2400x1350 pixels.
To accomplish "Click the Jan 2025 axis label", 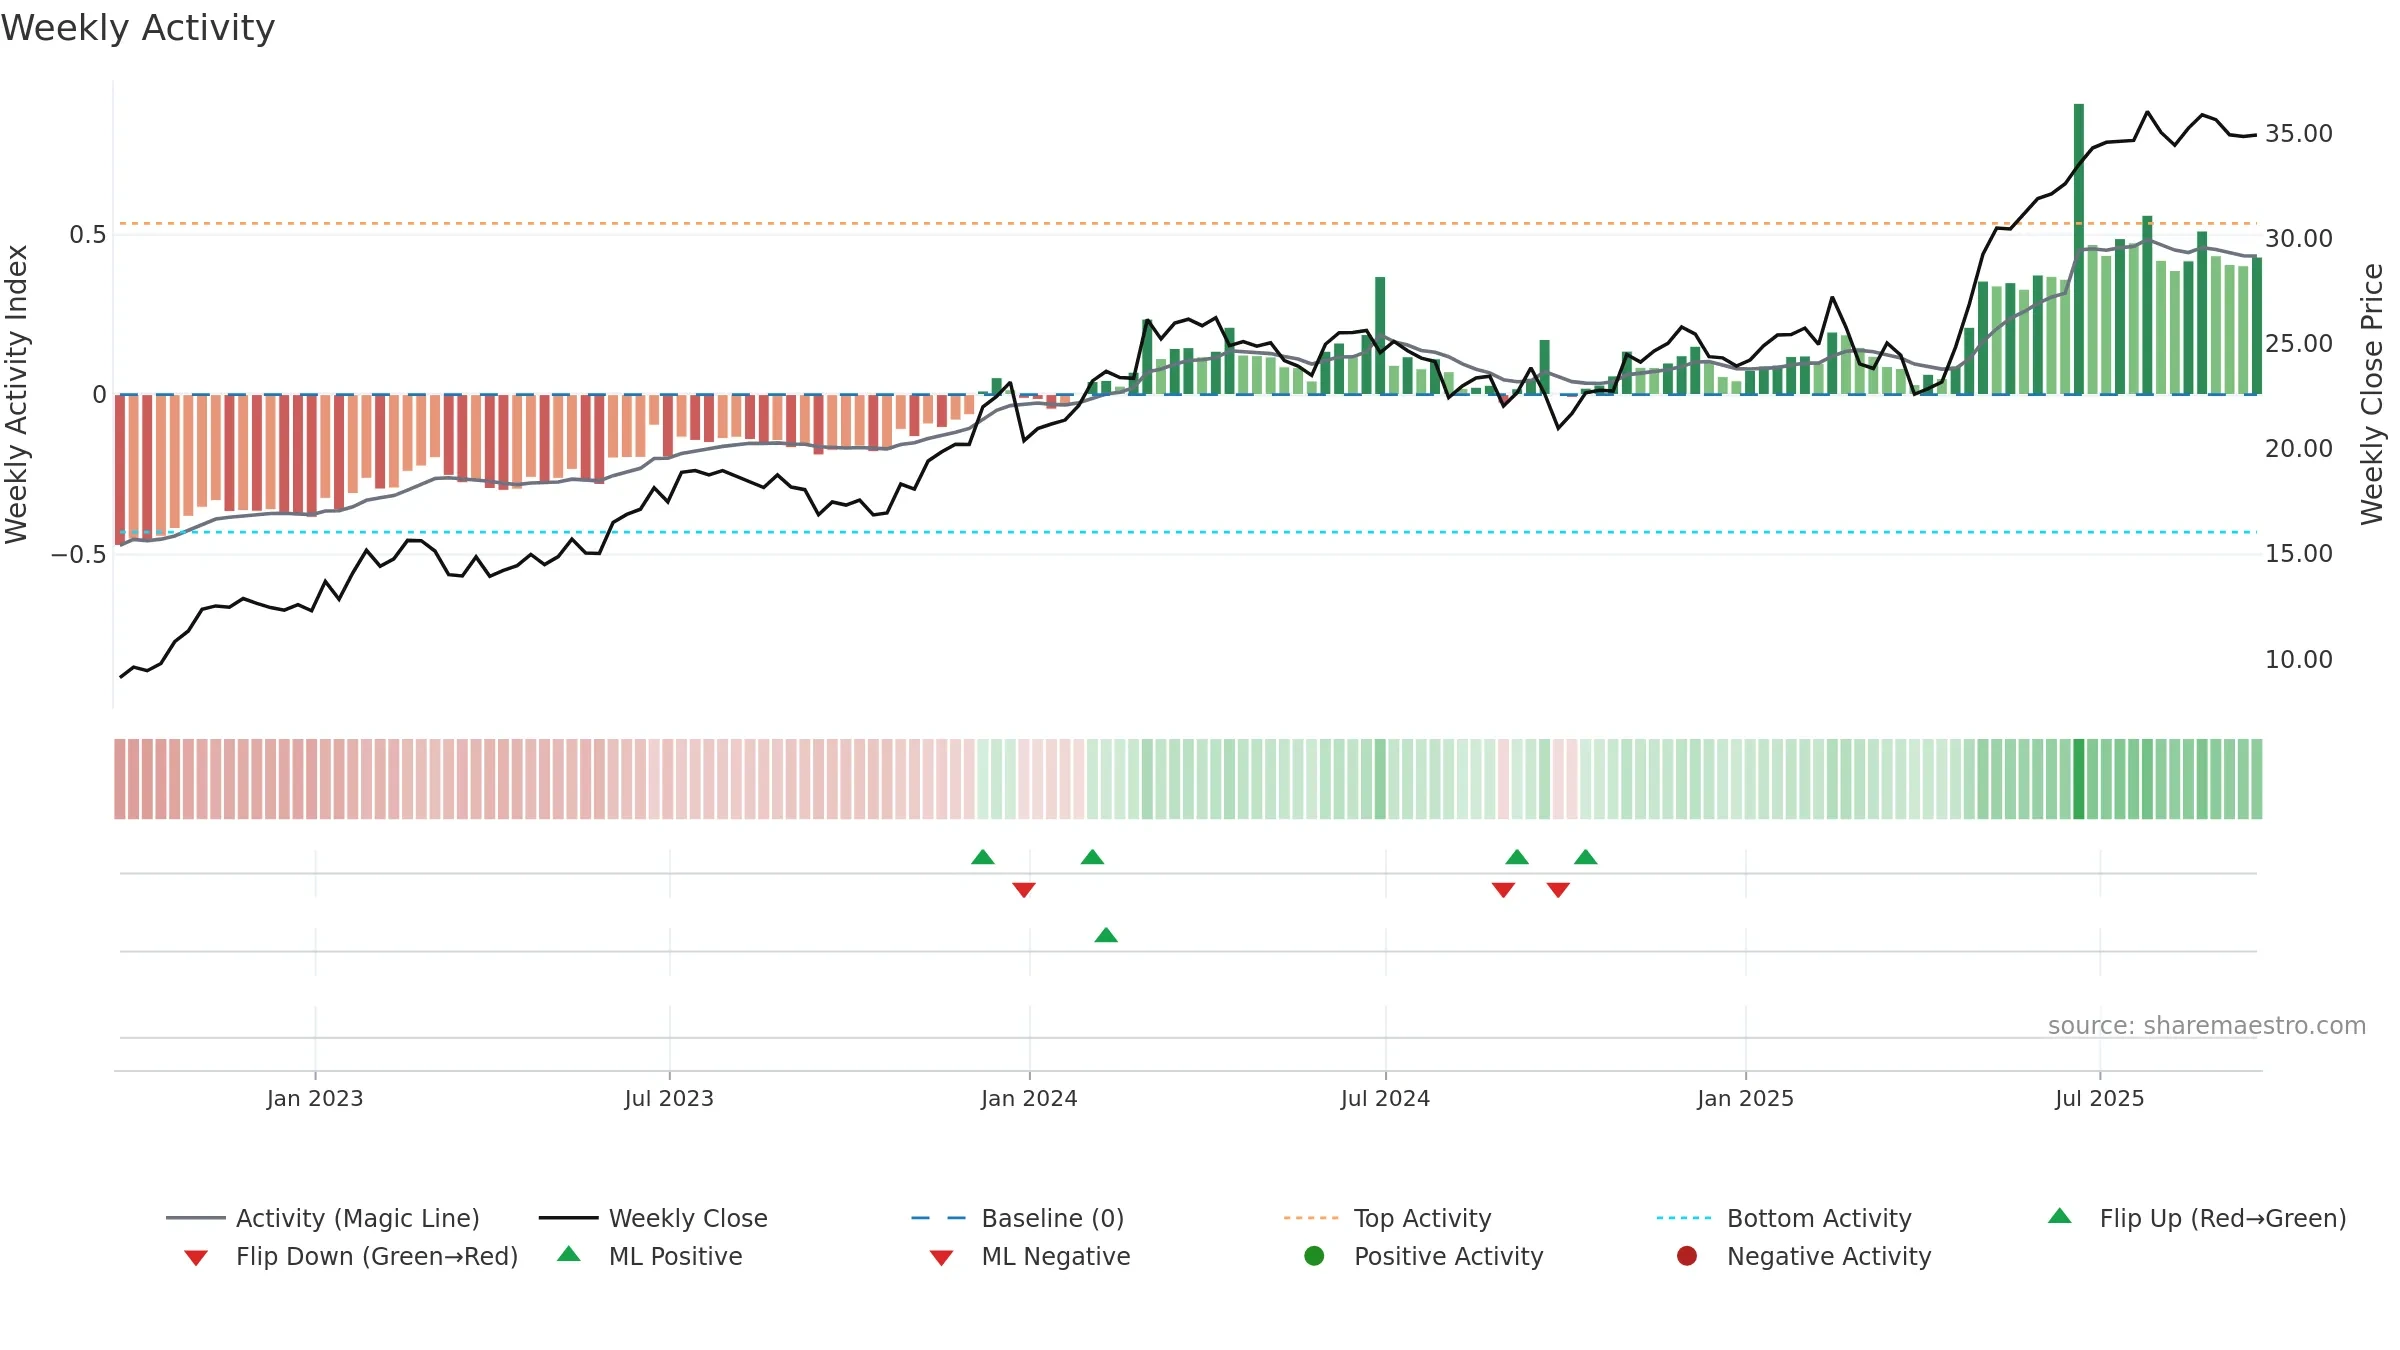I will tap(1745, 1098).
